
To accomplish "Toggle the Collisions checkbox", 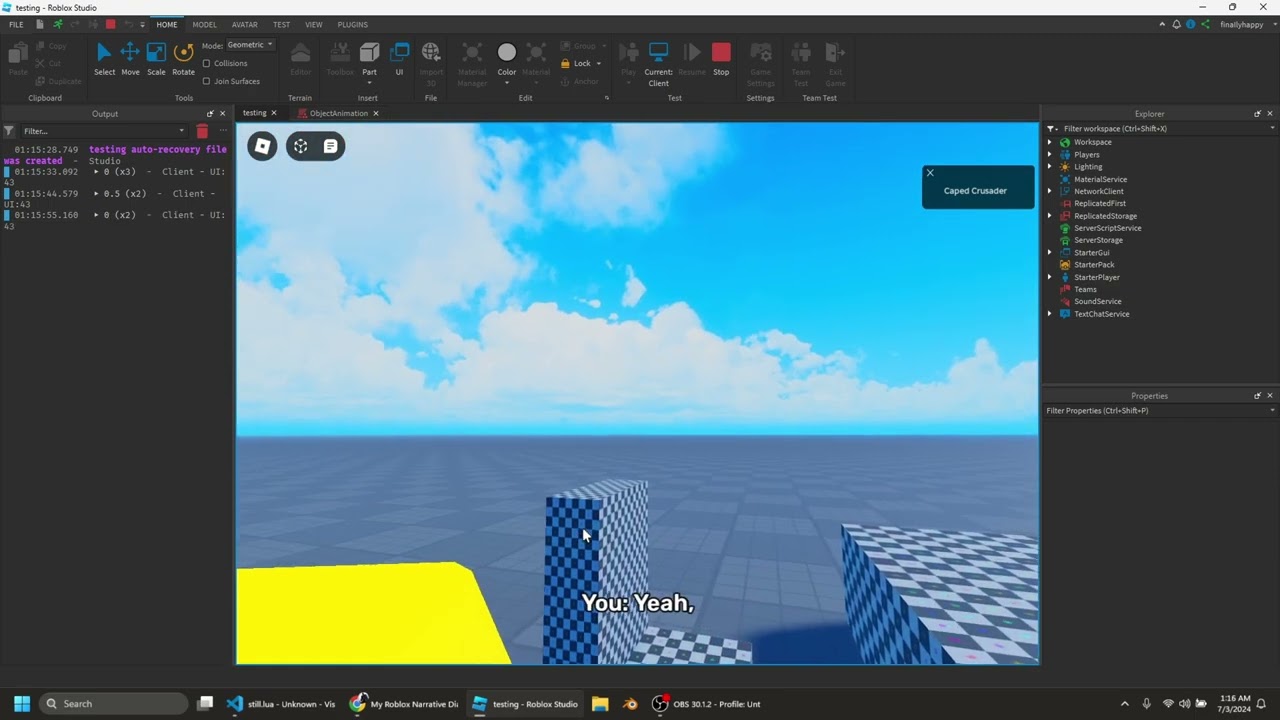I will click(207, 63).
